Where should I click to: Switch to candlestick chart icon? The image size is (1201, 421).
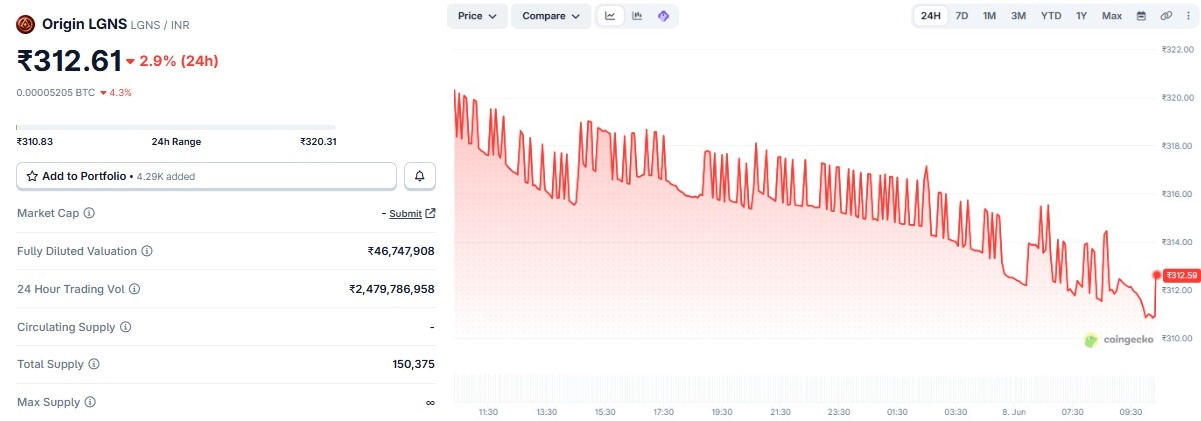(x=637, y=16)
